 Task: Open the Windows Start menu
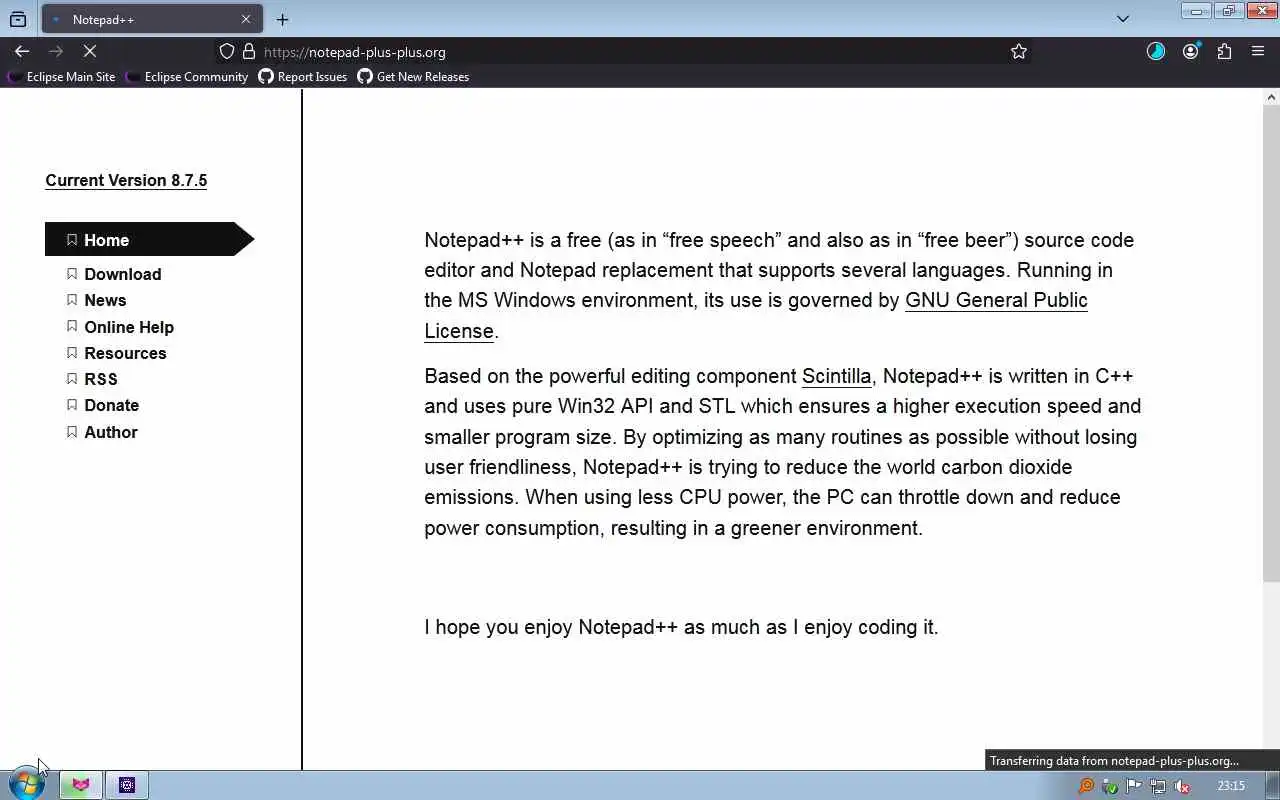click(26, 785)
